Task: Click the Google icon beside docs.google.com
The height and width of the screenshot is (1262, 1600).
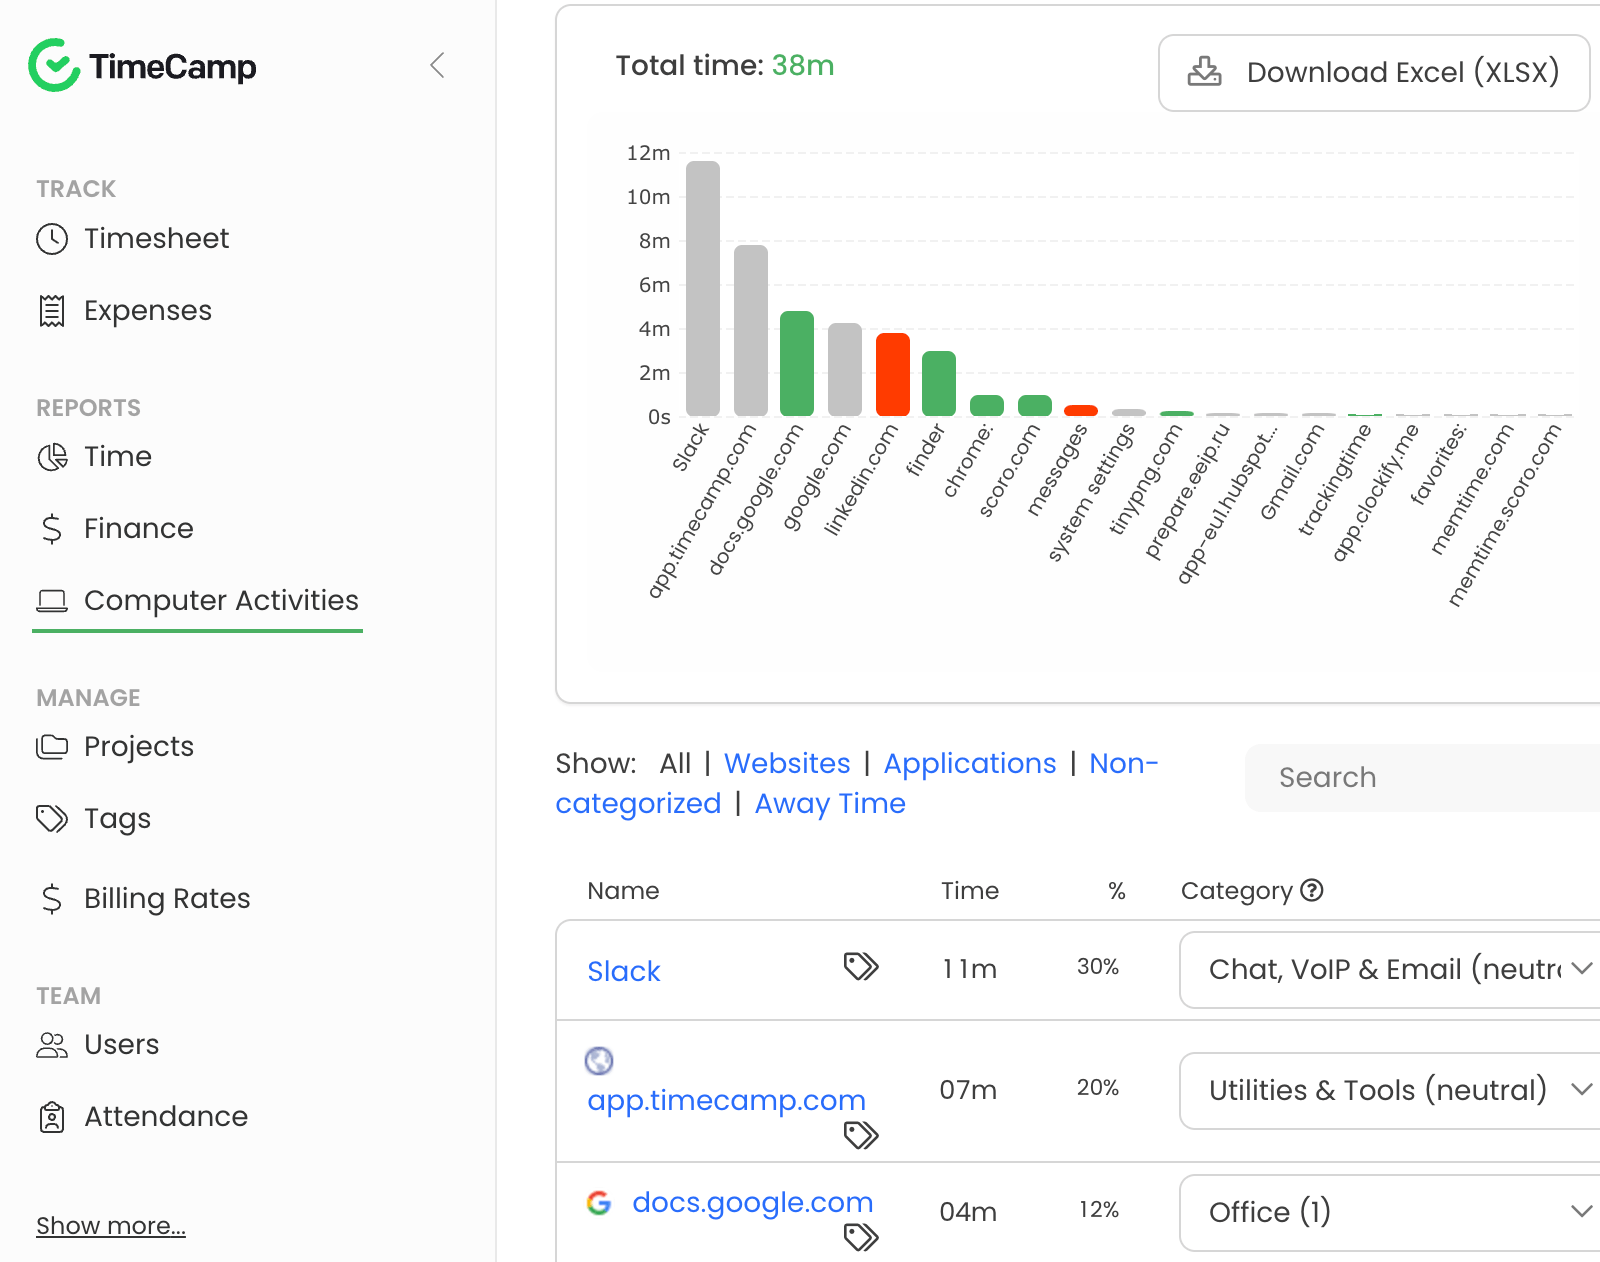Action: click(x=599, y=1203)
